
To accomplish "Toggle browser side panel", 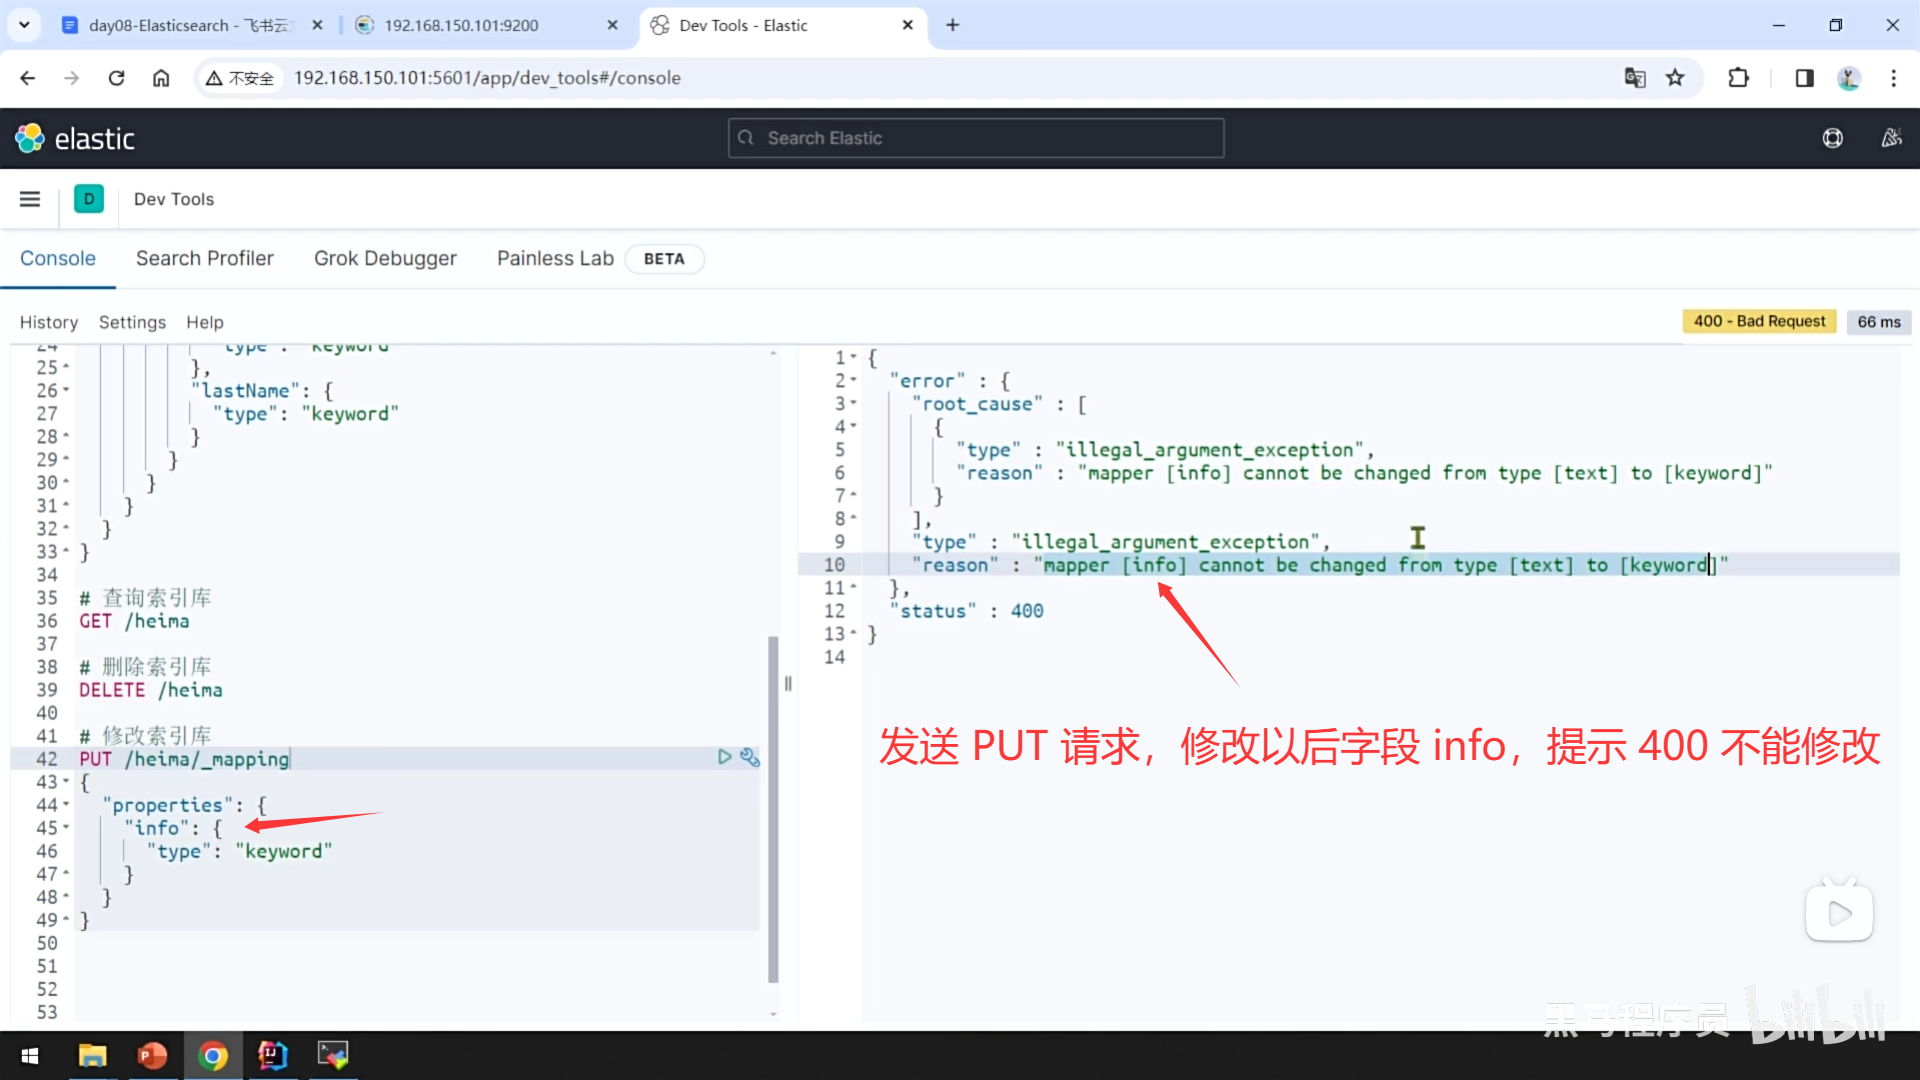I will pyautogui.click(x=1804, y=78).
